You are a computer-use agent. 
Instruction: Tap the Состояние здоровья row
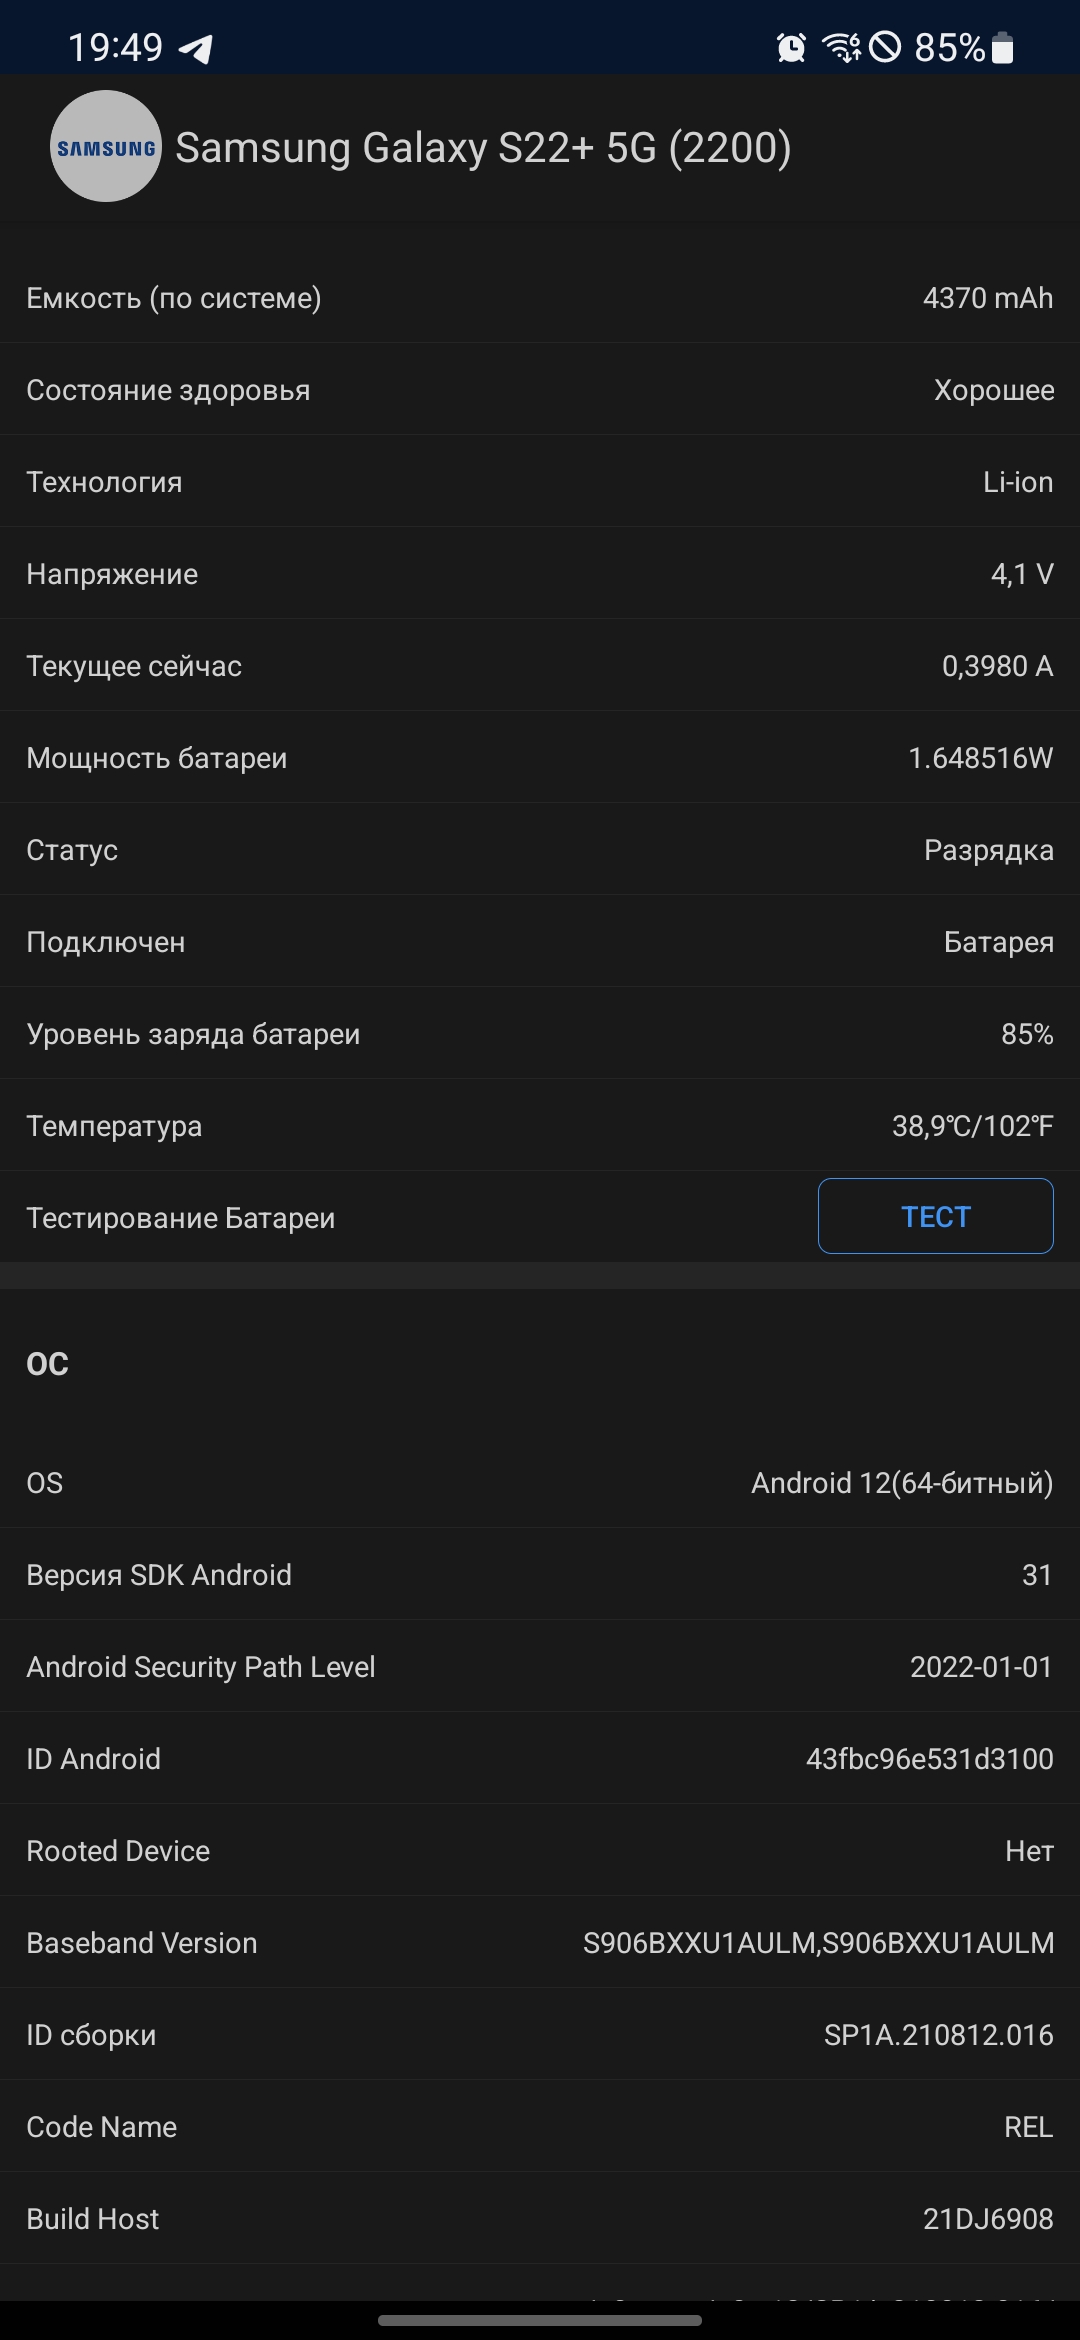(x=540, y=390)
